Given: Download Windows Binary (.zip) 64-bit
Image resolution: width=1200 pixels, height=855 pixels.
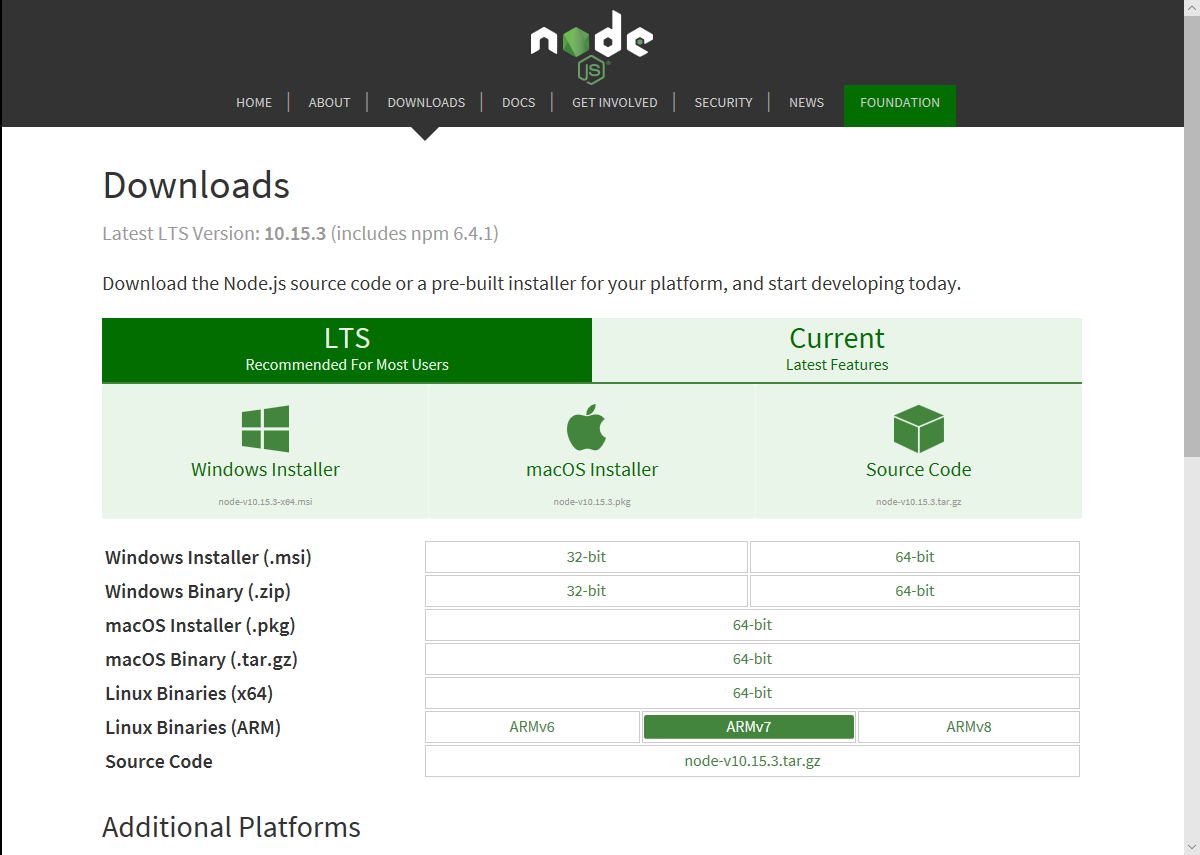Looking at the screenshot, I should tap(915, 591).
